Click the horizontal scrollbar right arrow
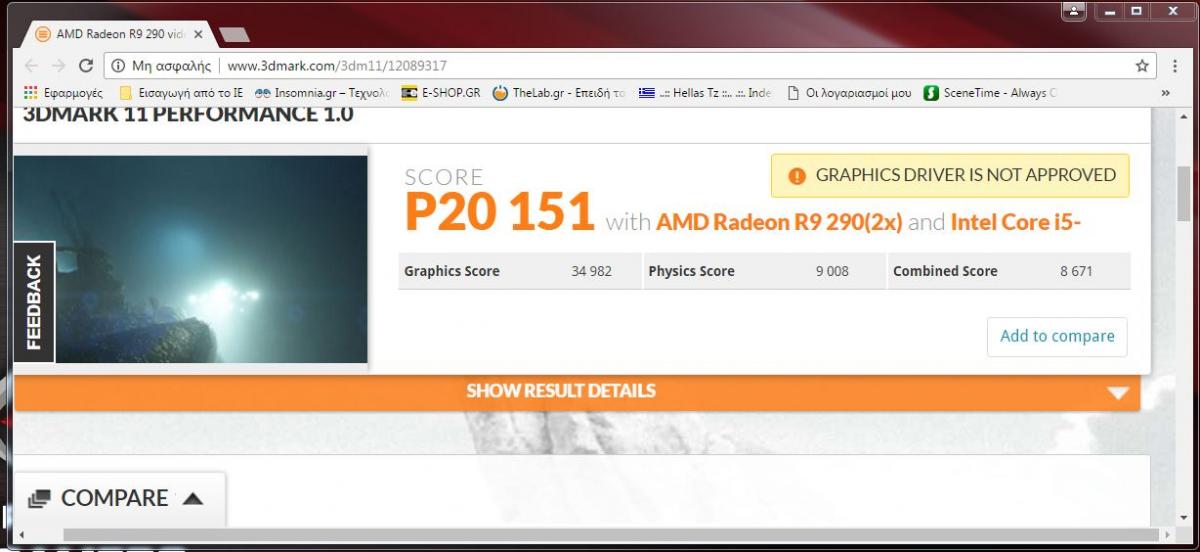This screenshot has width=1200, height=552. tap(1165, 535)
